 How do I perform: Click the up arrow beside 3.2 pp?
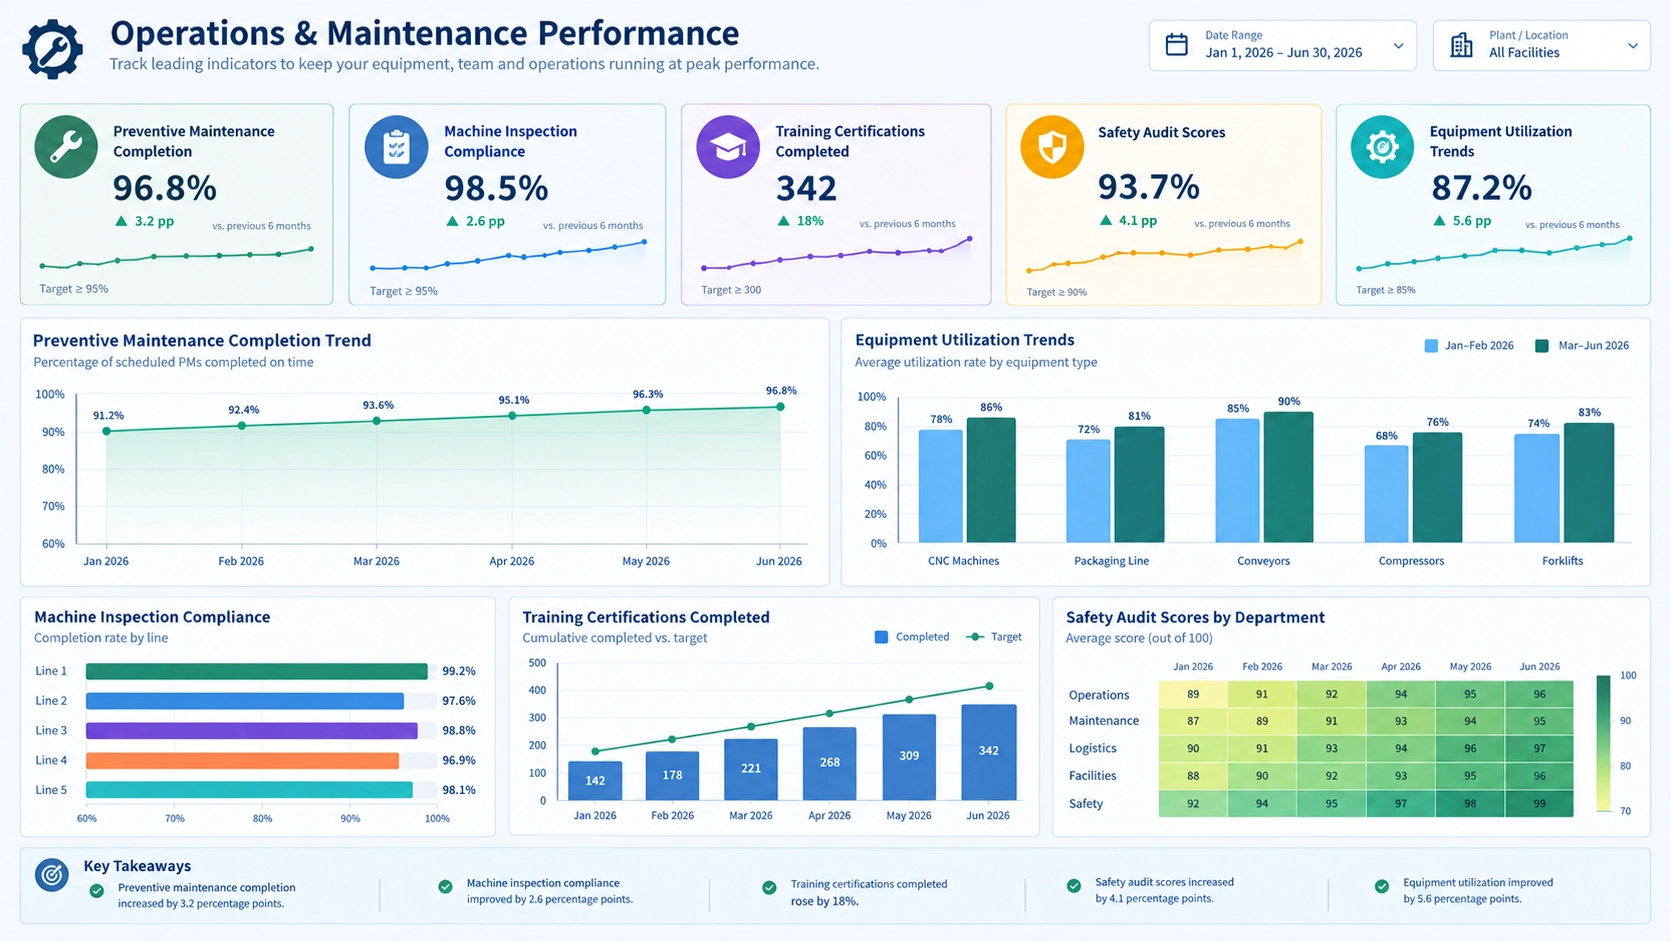click(x=121, y=221)
